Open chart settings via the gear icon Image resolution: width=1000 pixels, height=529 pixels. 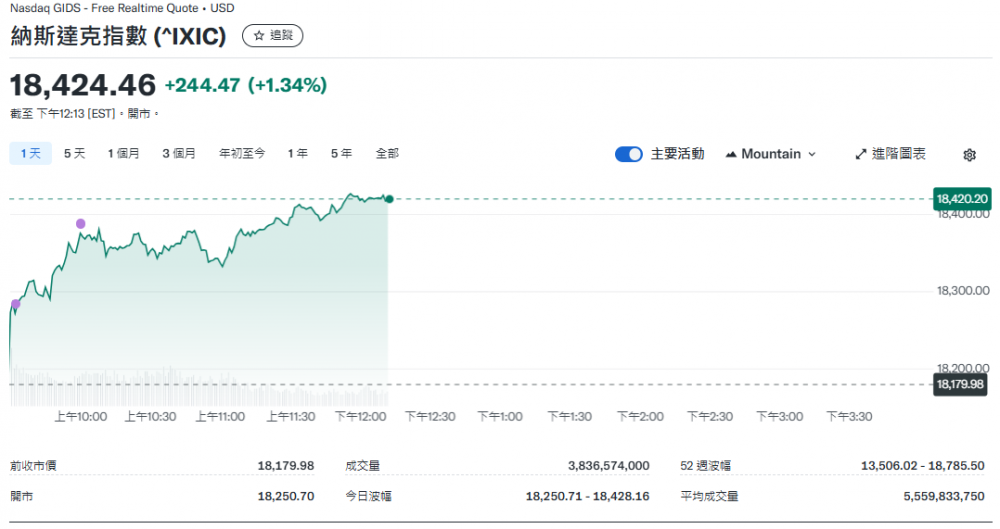click(969, 155)
